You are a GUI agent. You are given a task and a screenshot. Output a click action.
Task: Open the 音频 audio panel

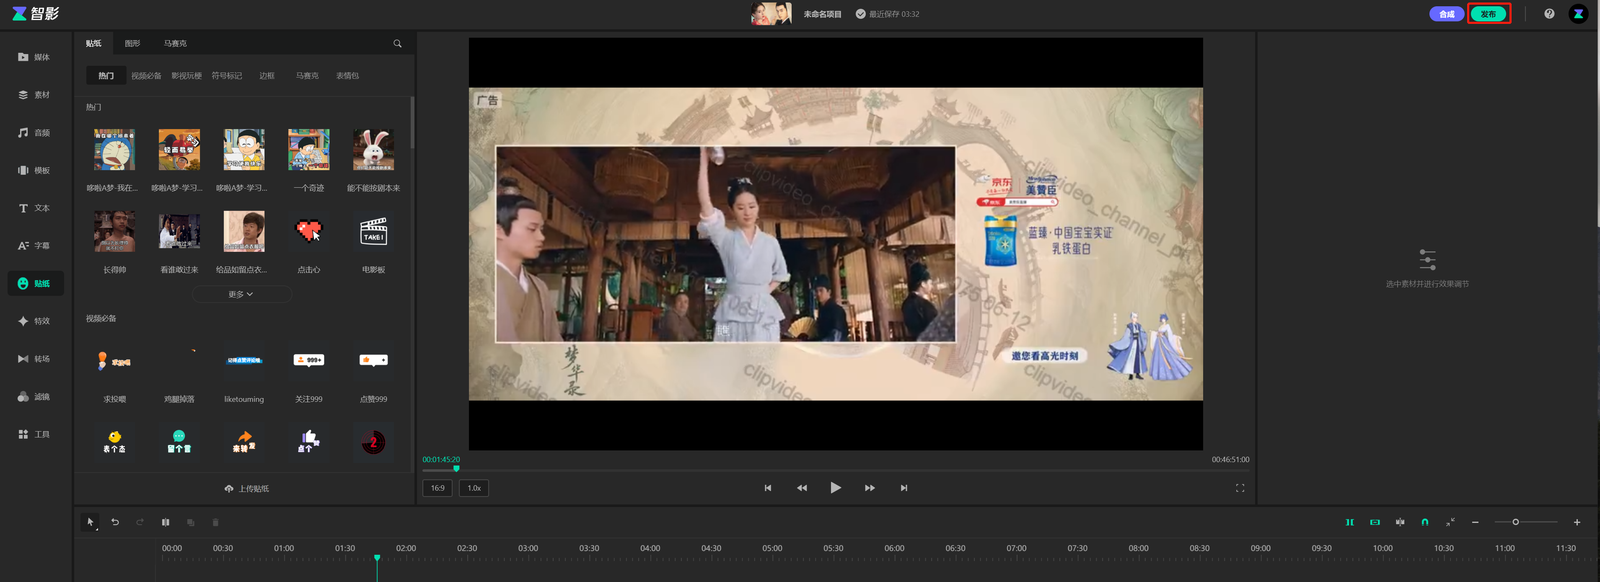(x=34, y=132)
